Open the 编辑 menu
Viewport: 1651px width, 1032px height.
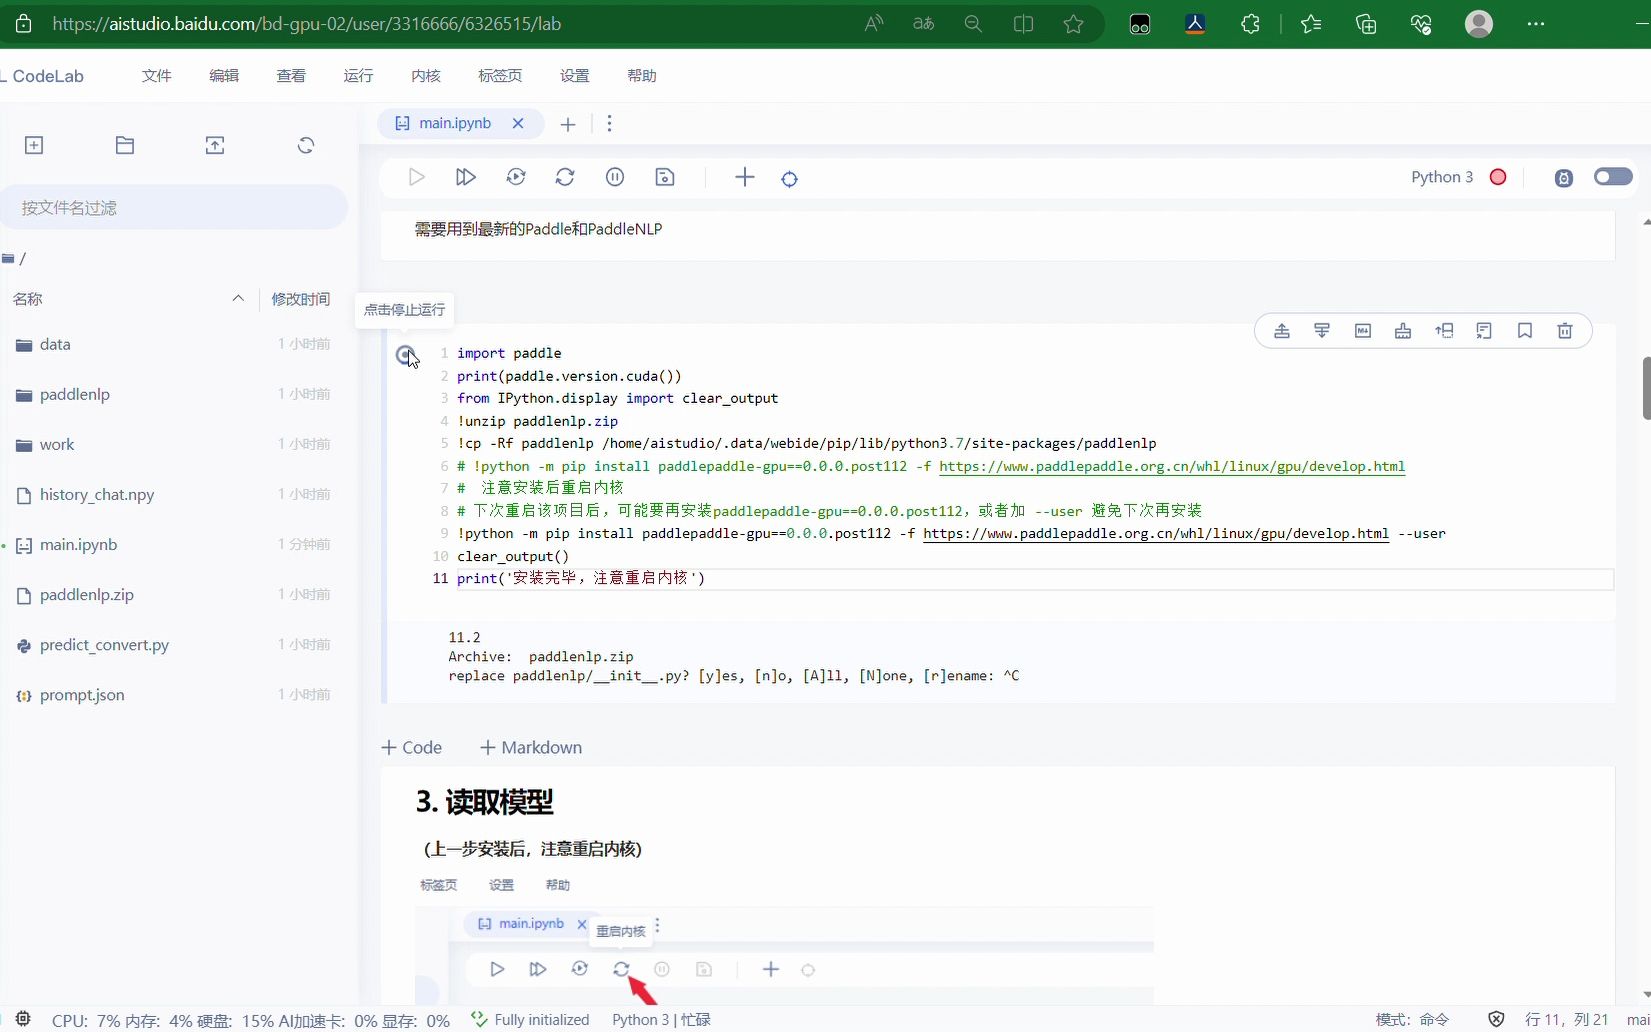(224, 76)
